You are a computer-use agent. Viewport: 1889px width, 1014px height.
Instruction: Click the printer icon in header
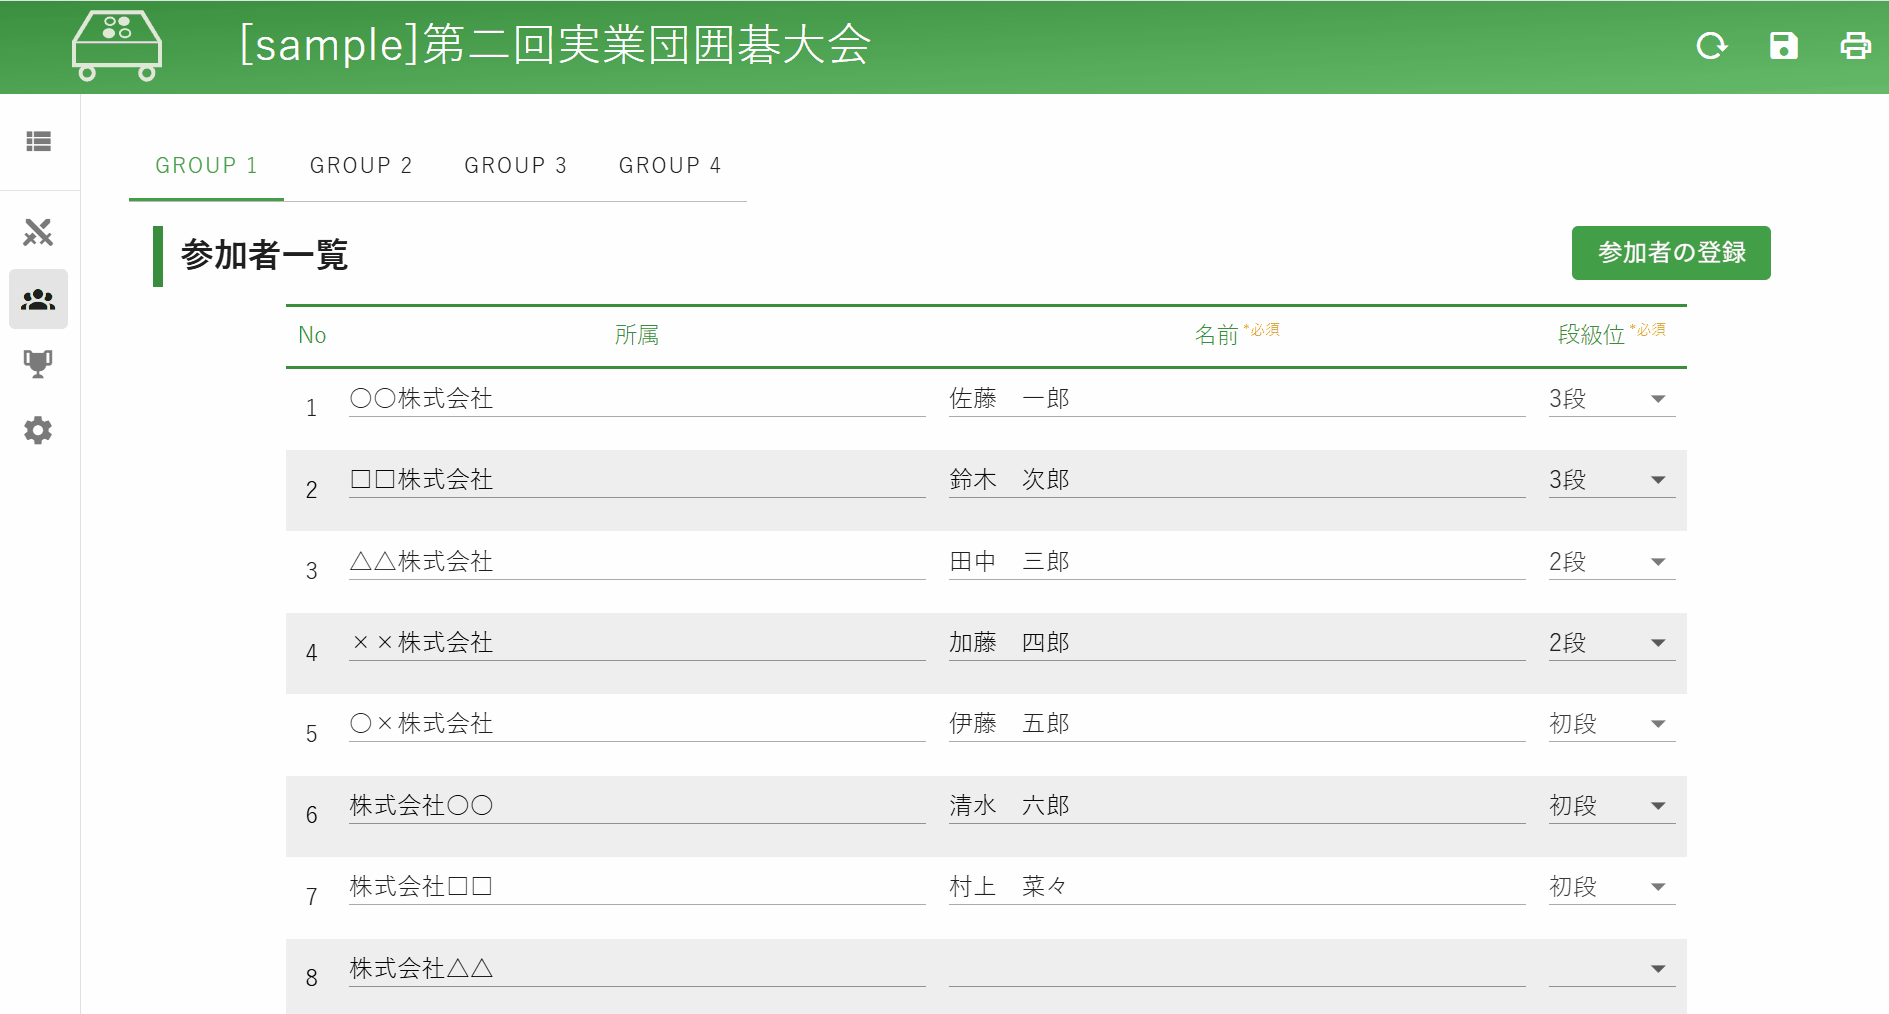1856,46
